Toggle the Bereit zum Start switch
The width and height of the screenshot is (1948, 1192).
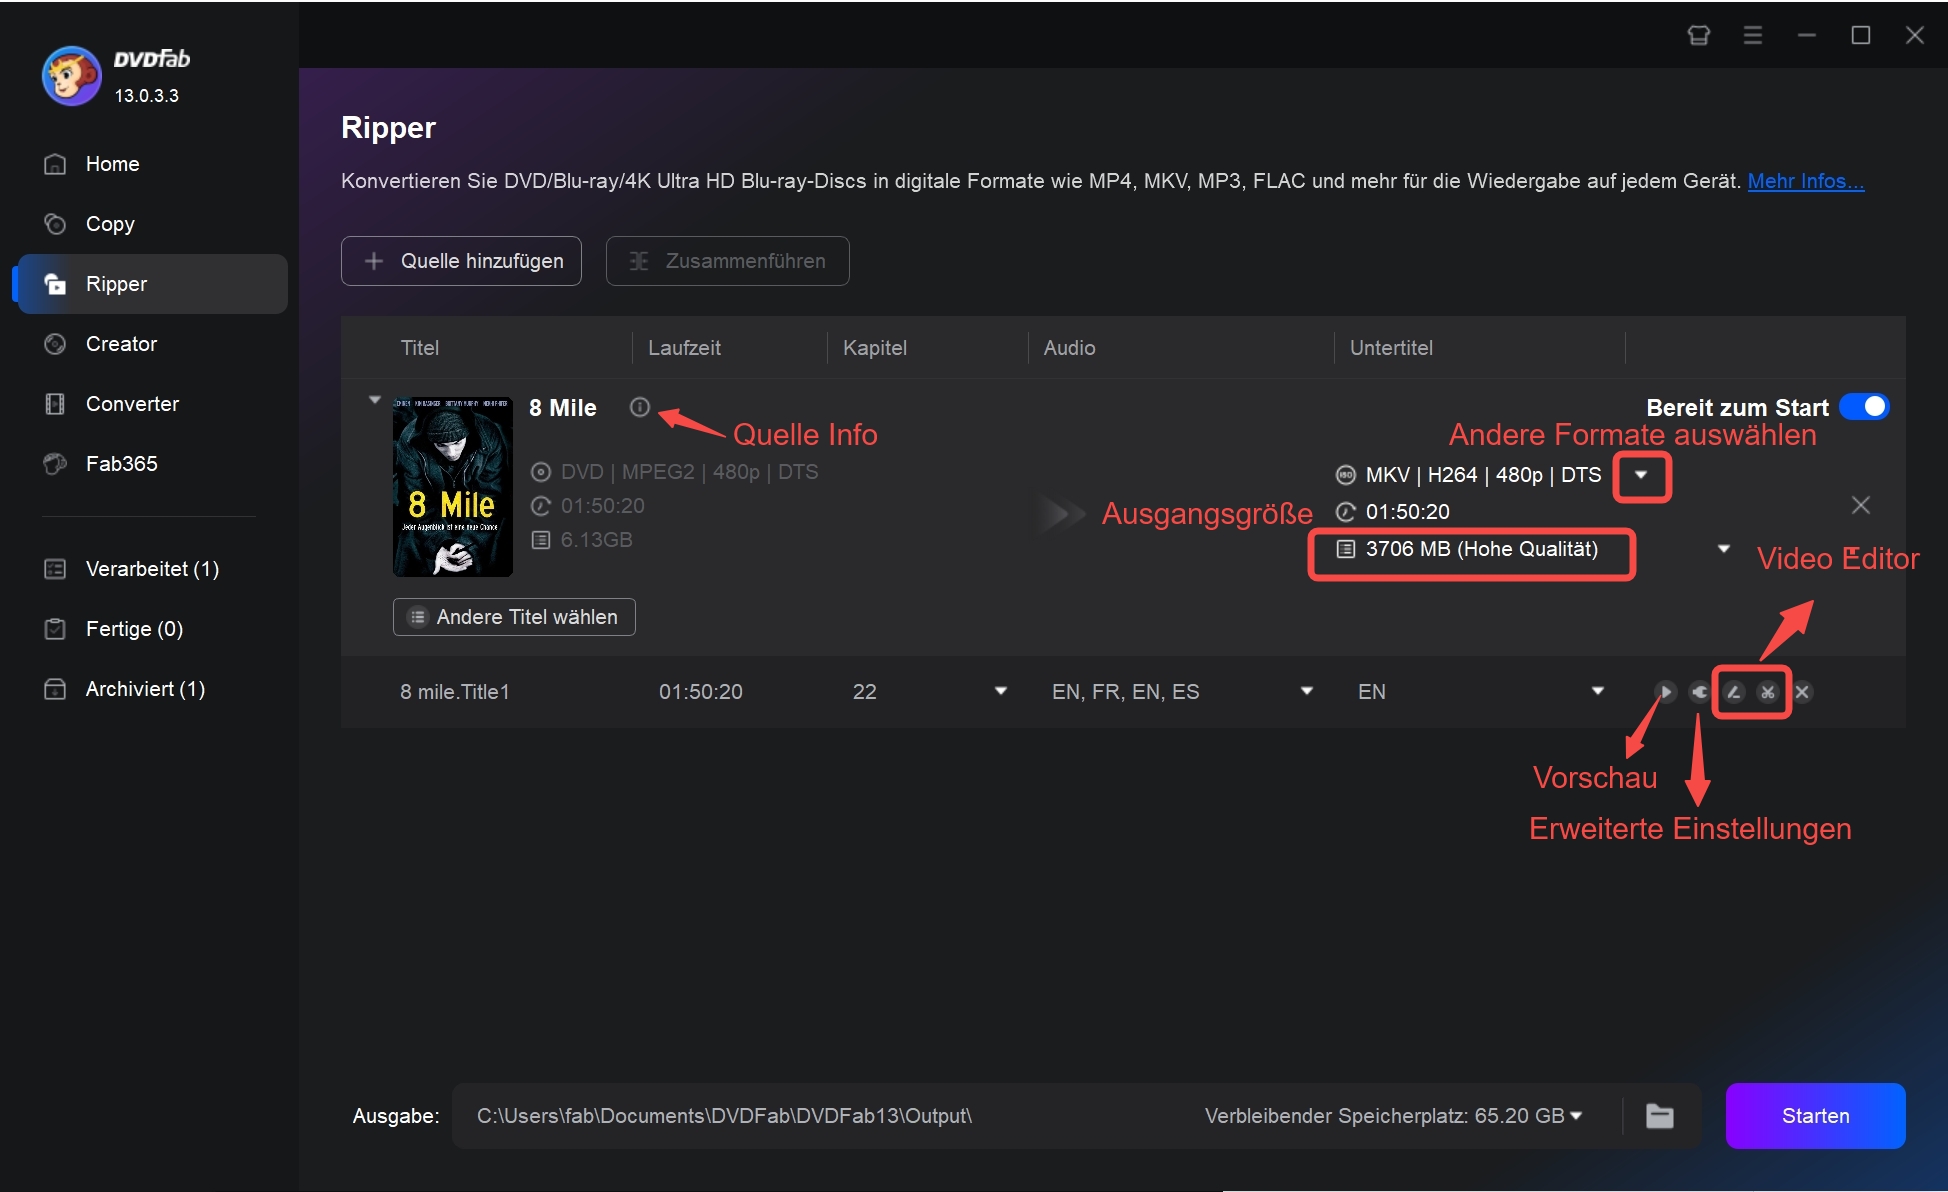tap(1864, 407)
